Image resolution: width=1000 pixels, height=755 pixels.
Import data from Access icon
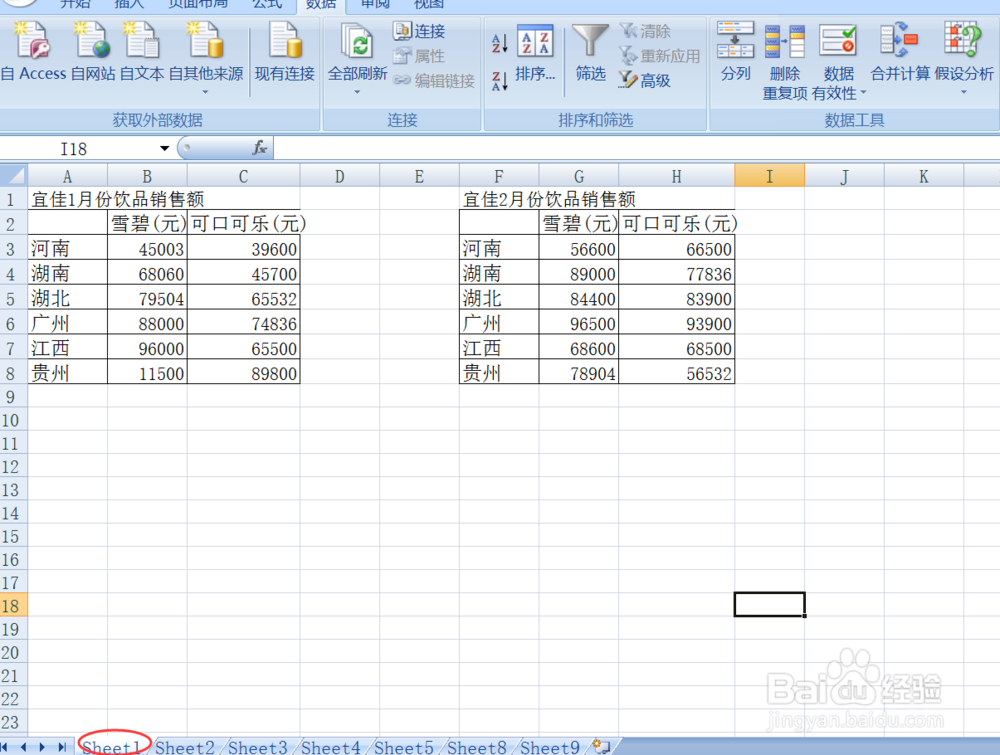click(x=32, y=41)
